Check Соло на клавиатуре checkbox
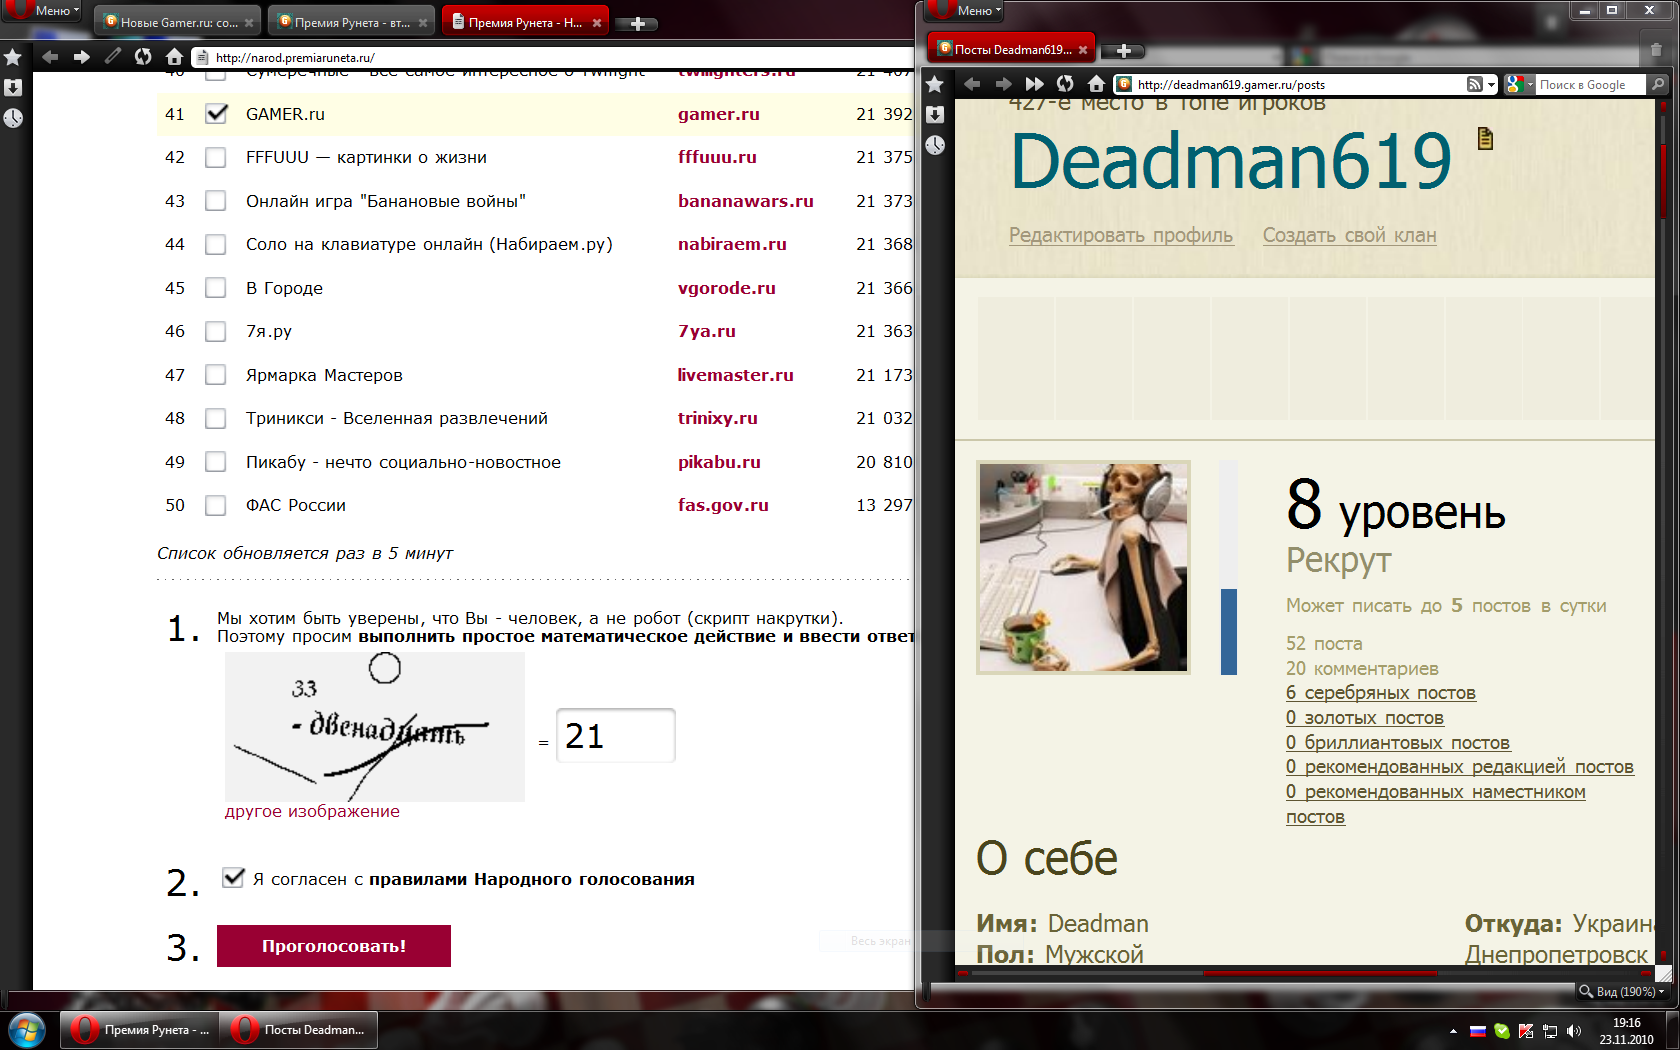The width and height of the screenshot is (1680, 1050). [215, 245]
